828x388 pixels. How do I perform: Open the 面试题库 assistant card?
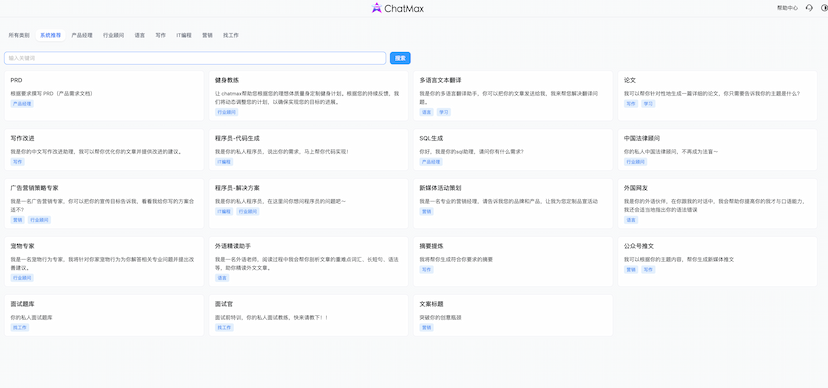click(x=104, y=315)
